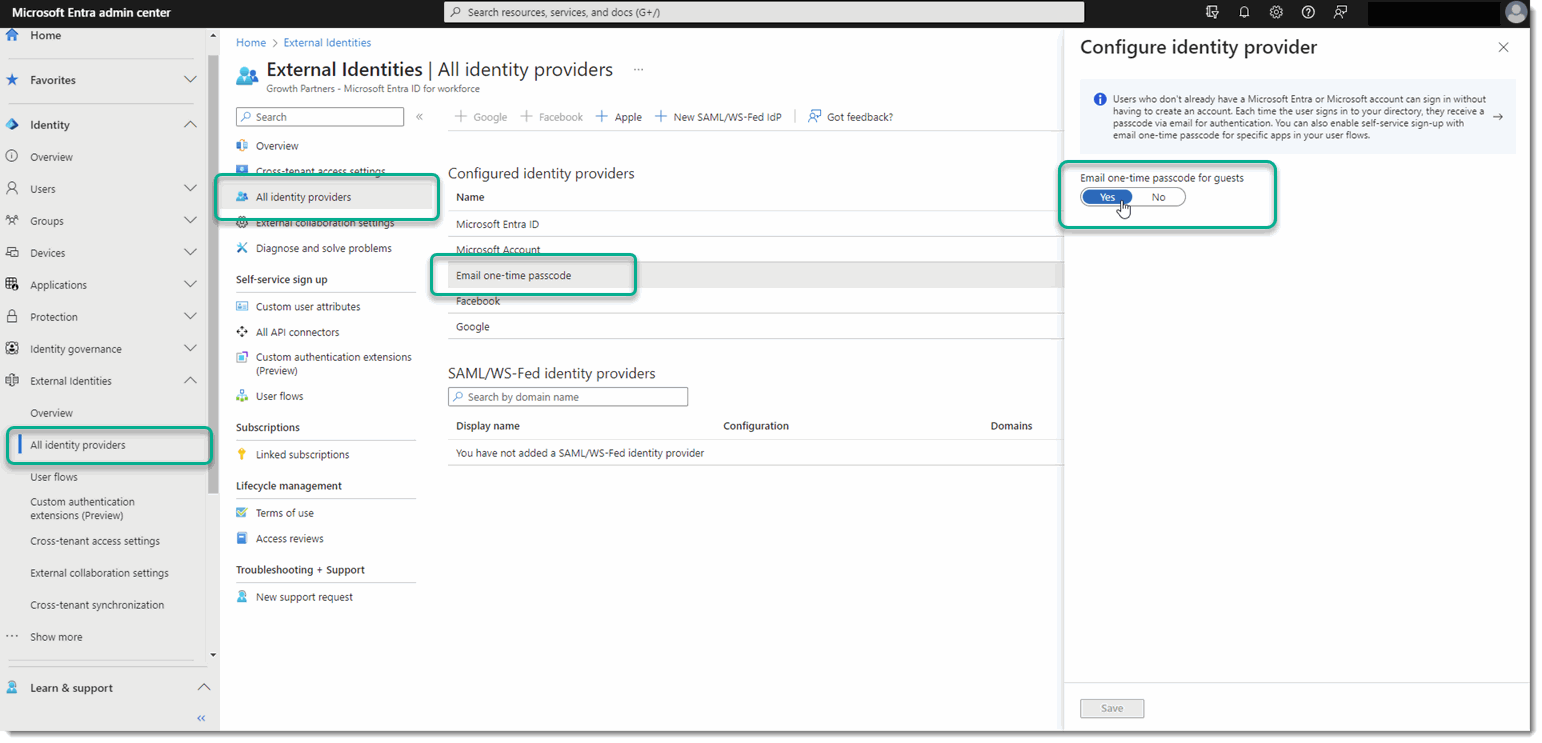Go to Home via the breadcrumb
Screen dimensions: 1542x743
251,43
